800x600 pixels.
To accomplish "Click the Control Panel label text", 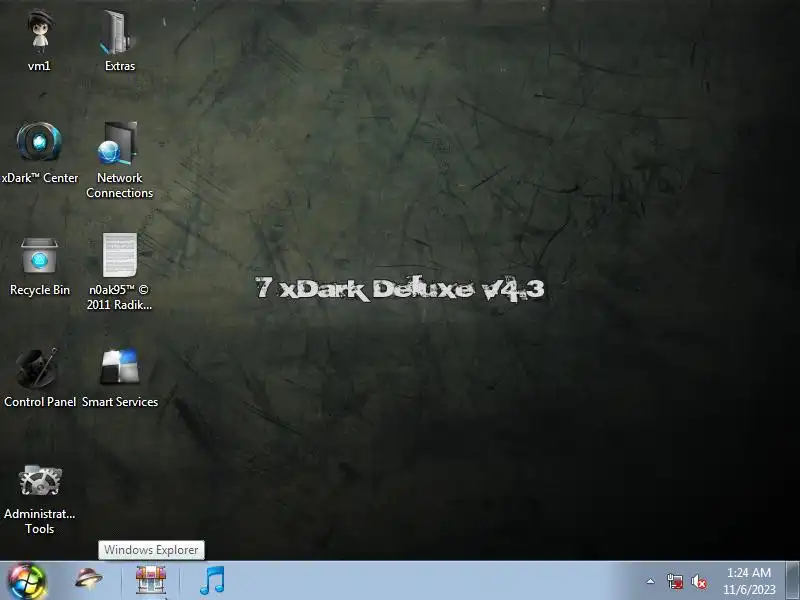I will tap(40, 402).
